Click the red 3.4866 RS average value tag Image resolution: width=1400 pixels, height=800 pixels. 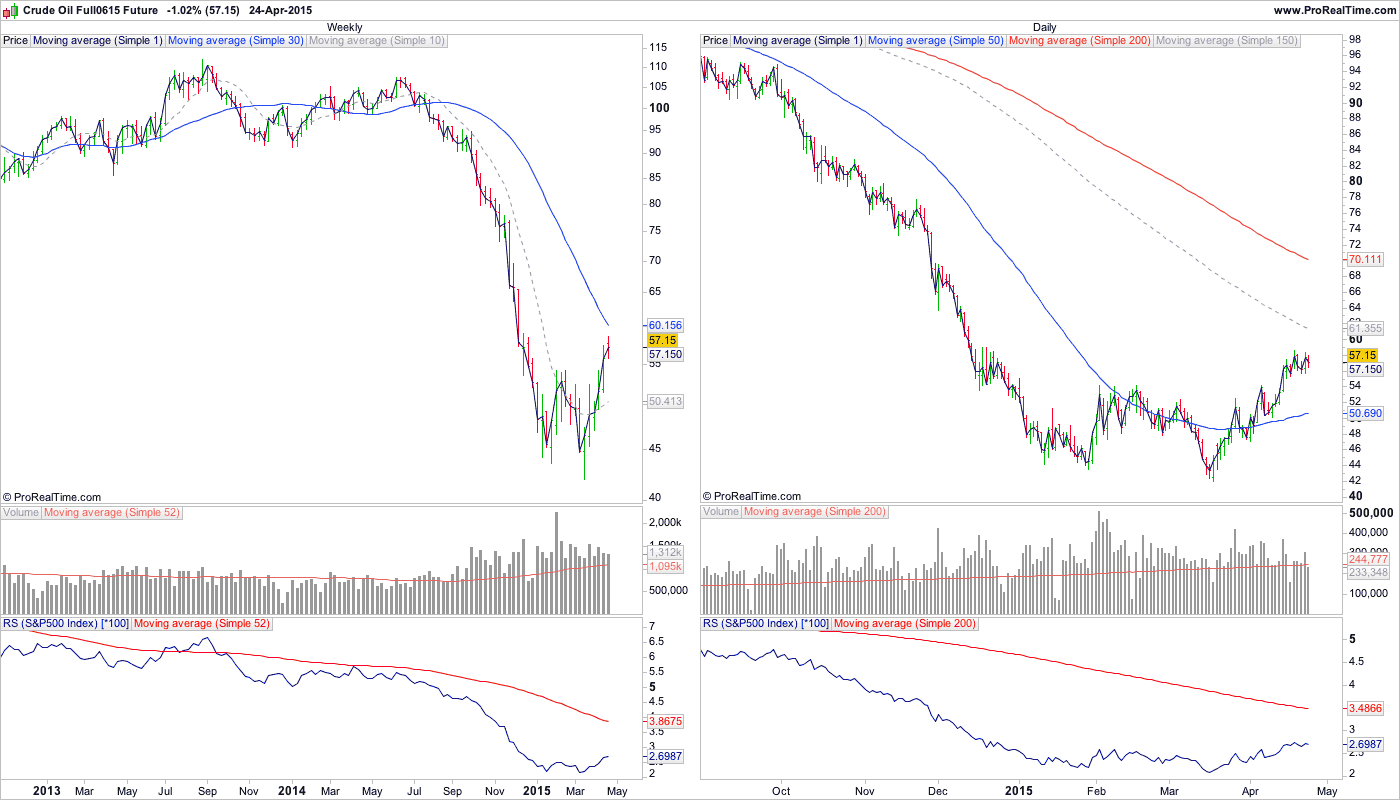point(1365,708)
